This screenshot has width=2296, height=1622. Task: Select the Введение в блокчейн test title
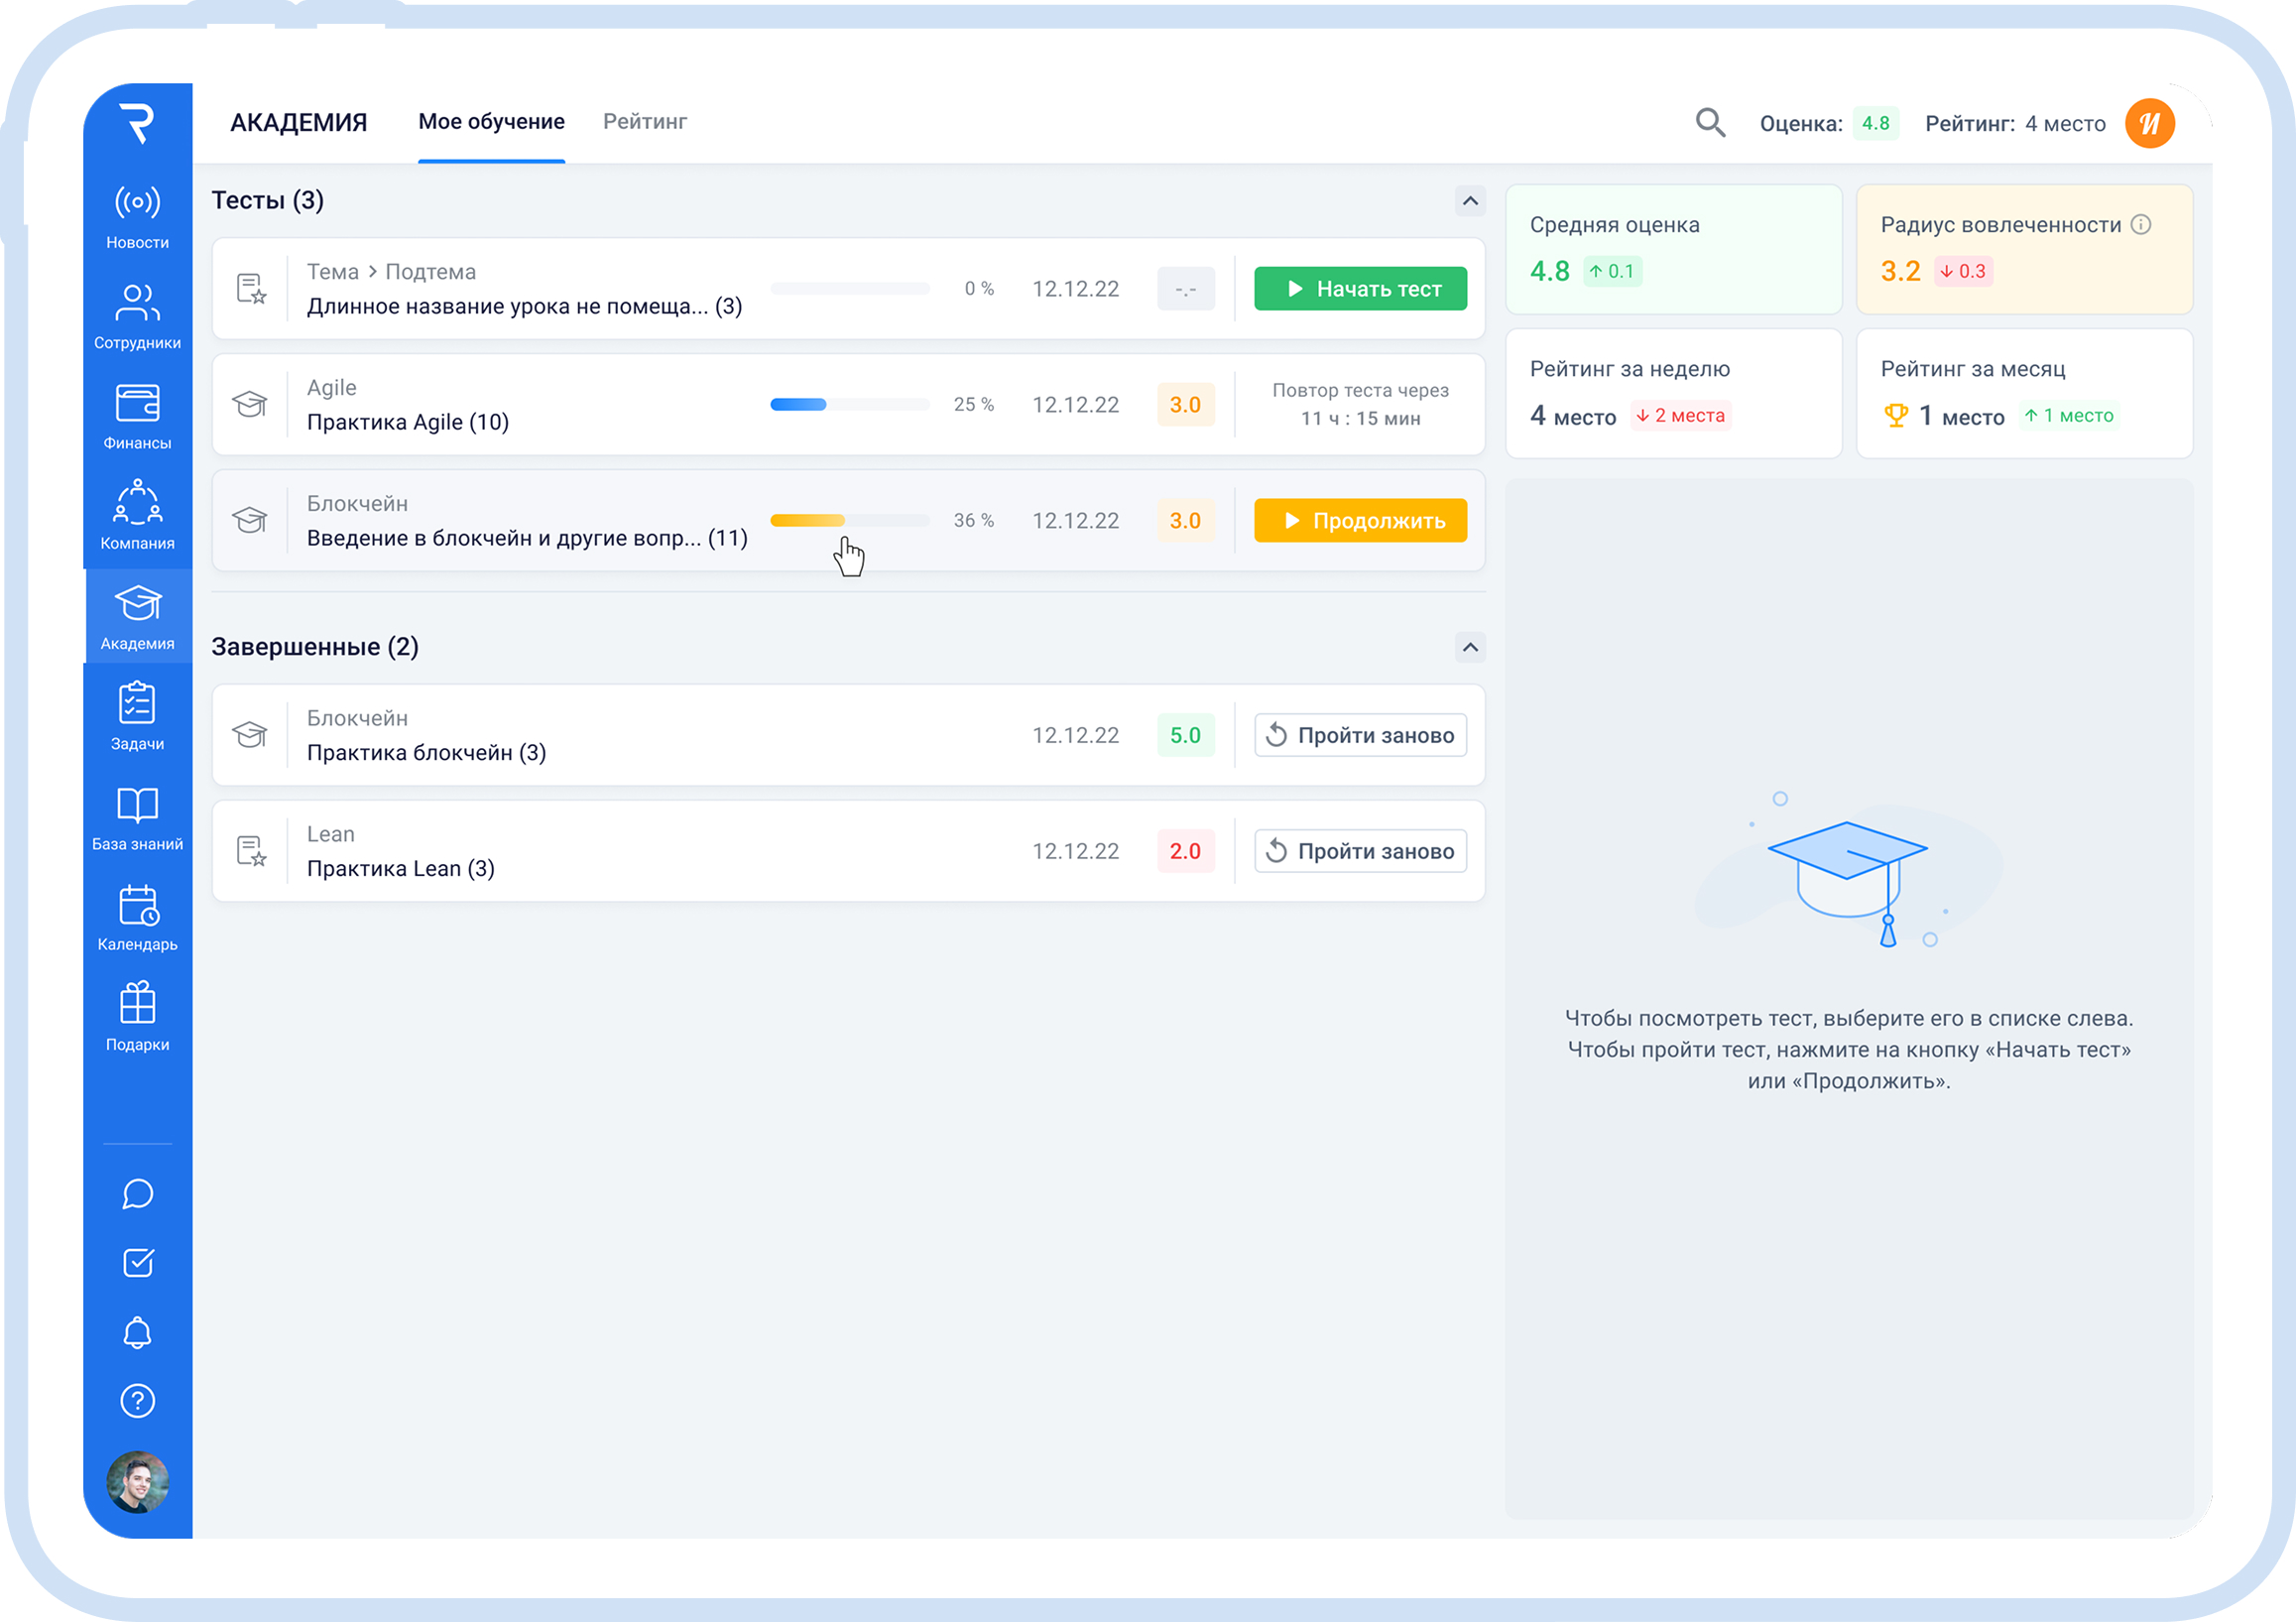tap(527, 538)
